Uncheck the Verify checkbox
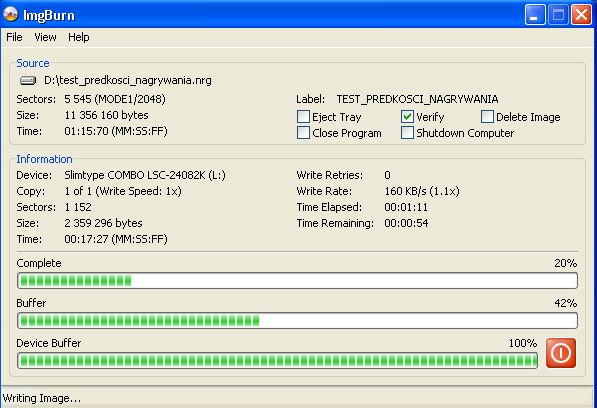The height and width of the screenshot is (408, 597). (407, 116)
